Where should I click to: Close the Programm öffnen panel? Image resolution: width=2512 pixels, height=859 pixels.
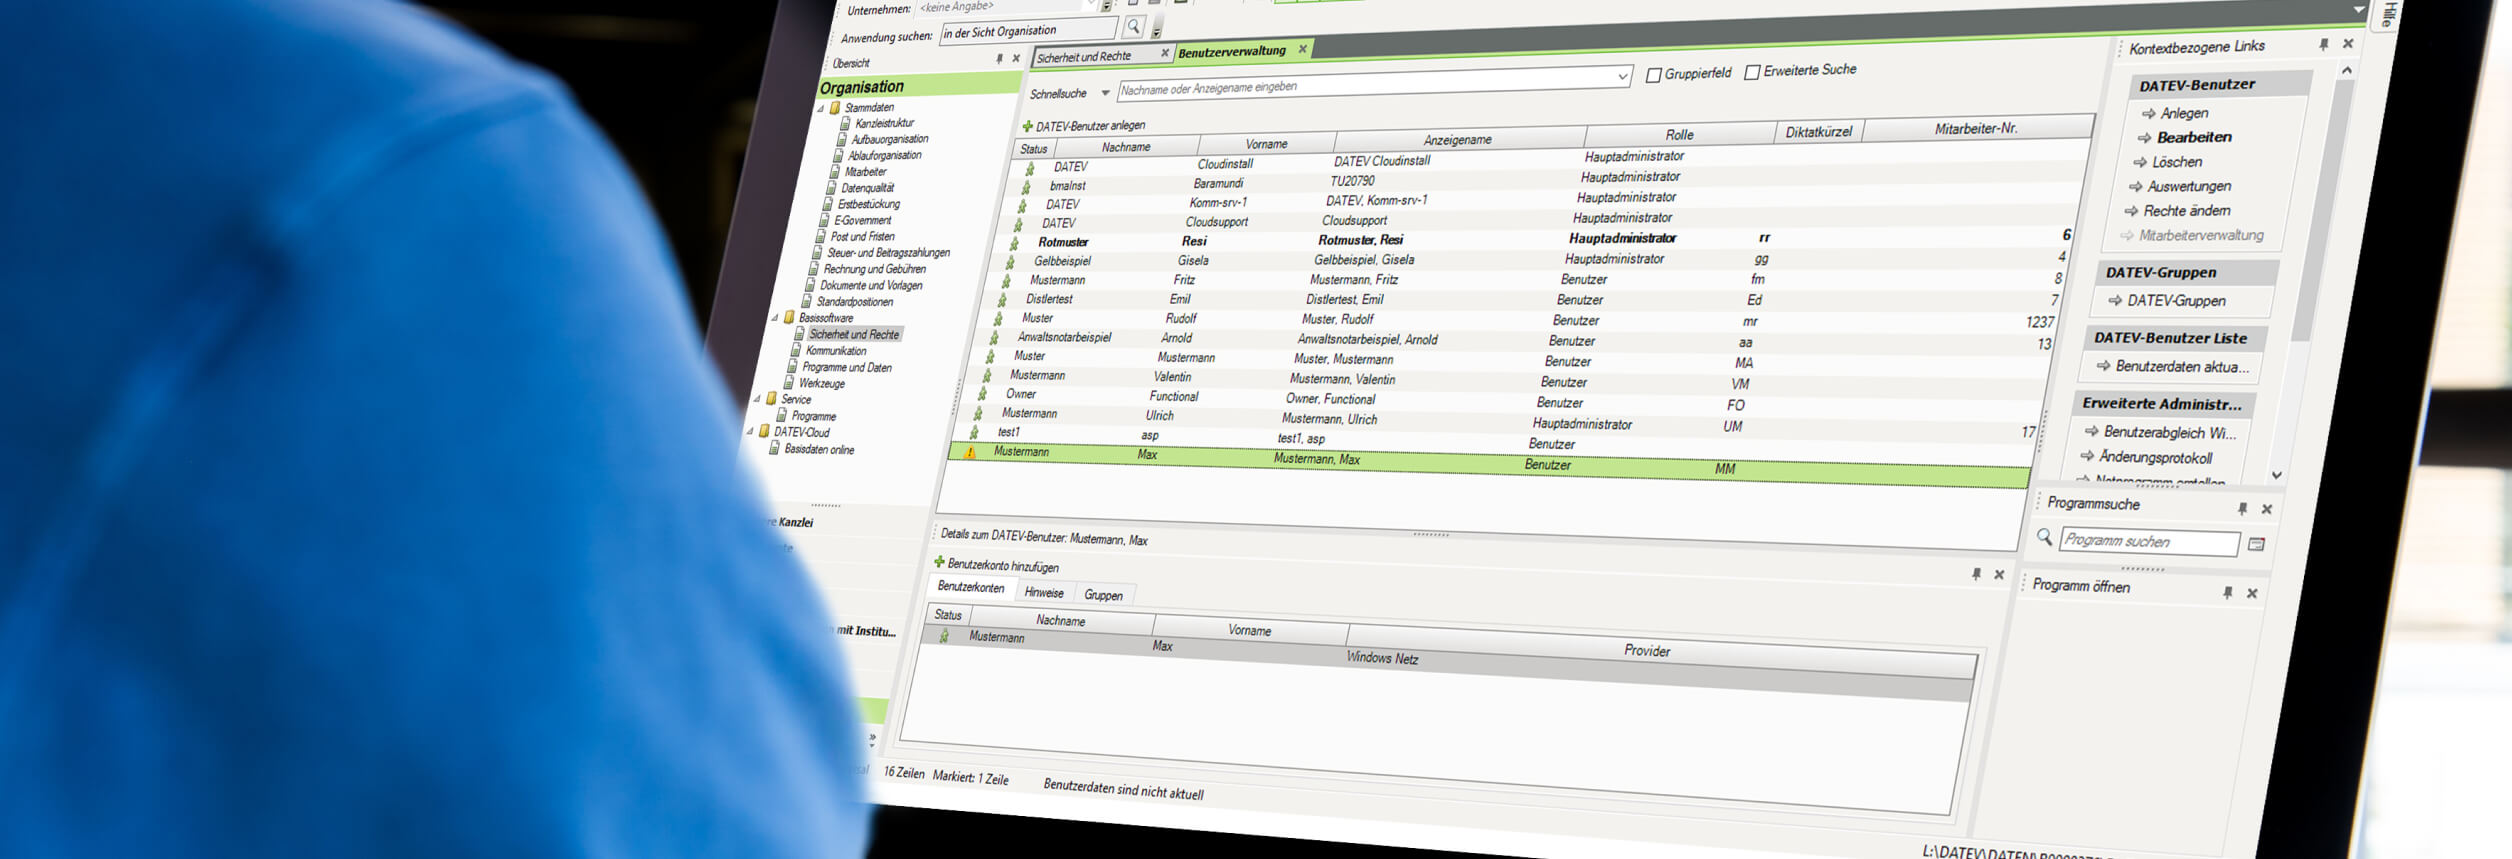point(2252,593)
